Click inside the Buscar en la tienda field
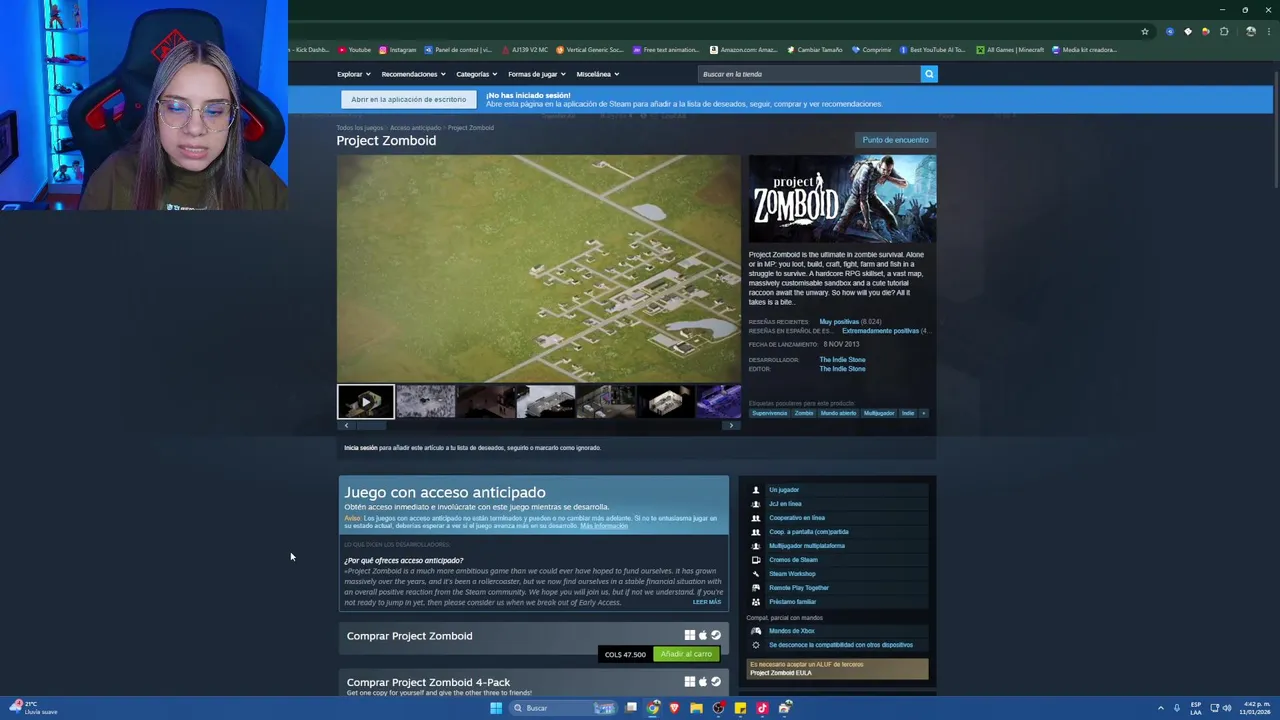Viewport: 1280px width, 720px height. click(809, 74)
